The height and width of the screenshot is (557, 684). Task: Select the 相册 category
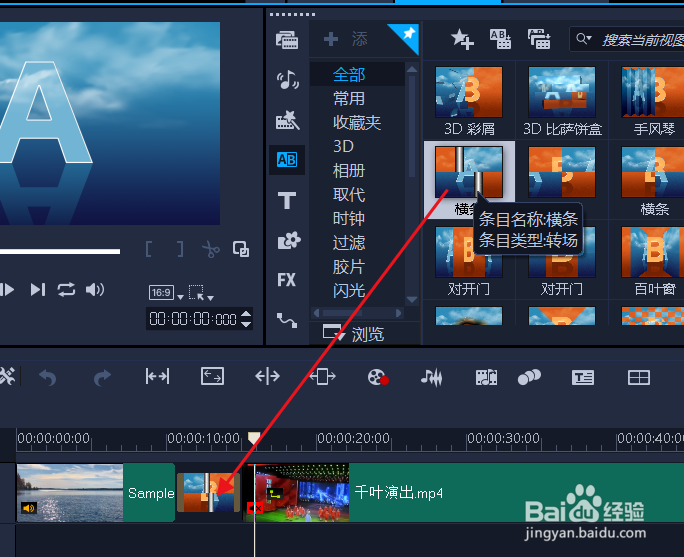[349, 171]
